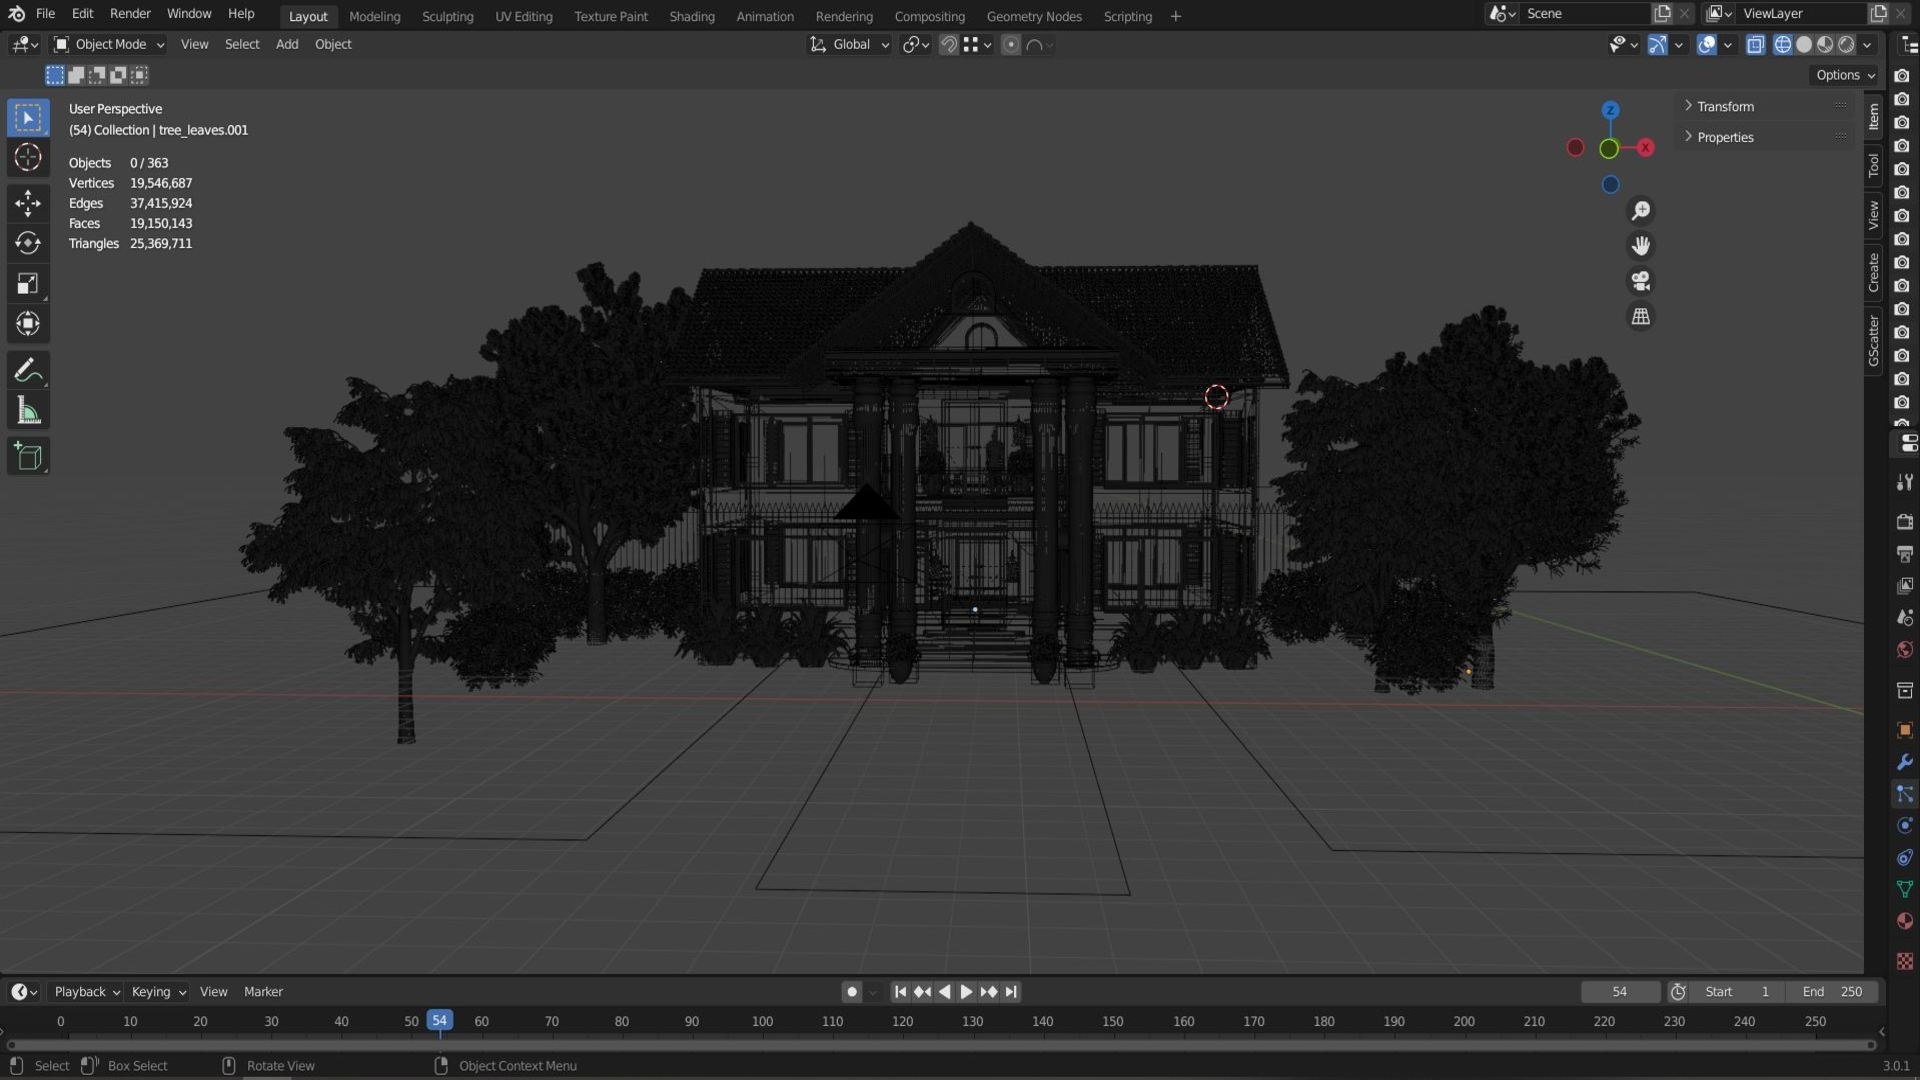Screen dimensions: 1920x1080
Task: Open World properties globe tab
Action: (1904, 650)
